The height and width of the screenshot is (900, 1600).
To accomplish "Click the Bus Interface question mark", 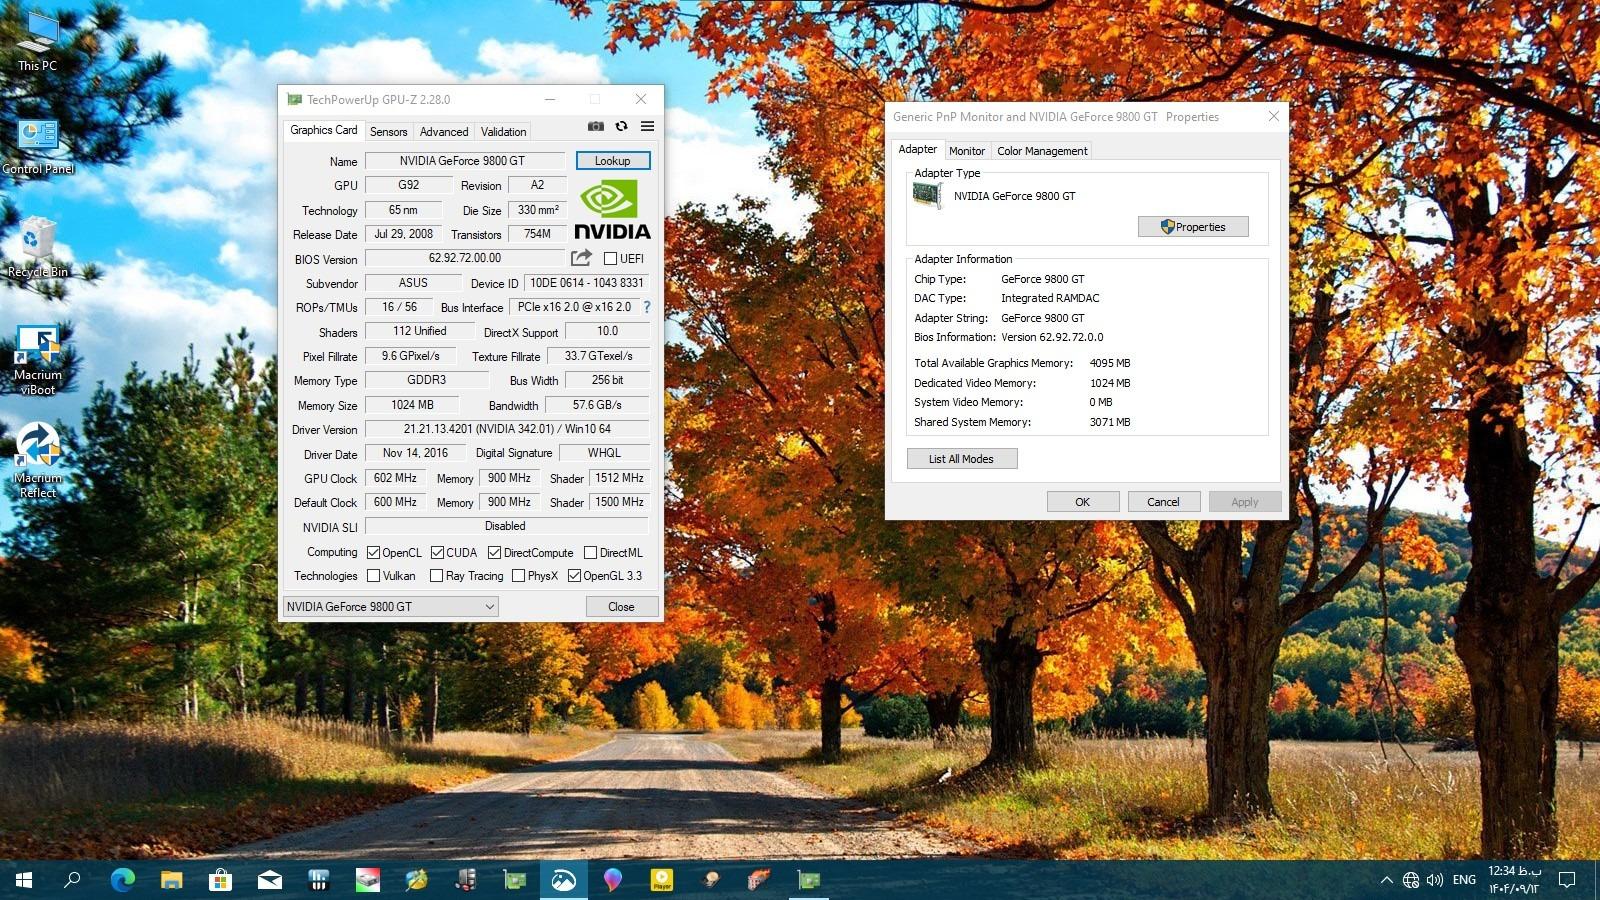I will pos(646,307).
